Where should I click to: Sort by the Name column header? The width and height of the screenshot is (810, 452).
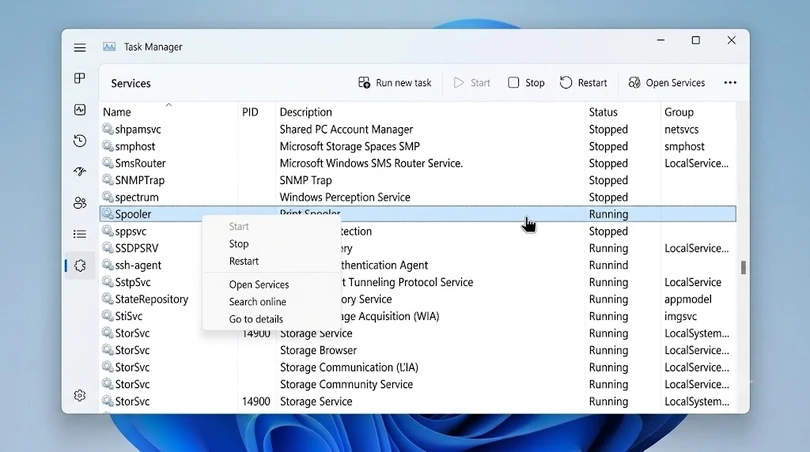pyautogui.click(x=117, y=112)
